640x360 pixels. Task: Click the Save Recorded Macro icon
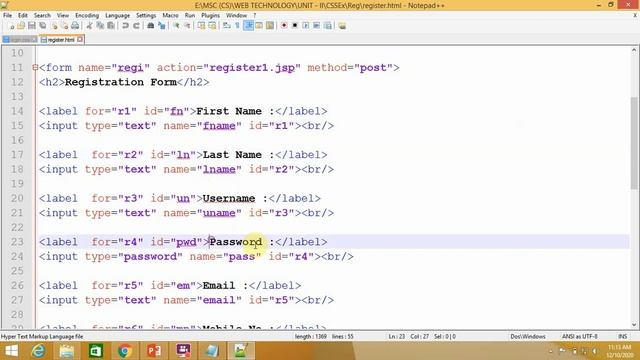point(327,26)
